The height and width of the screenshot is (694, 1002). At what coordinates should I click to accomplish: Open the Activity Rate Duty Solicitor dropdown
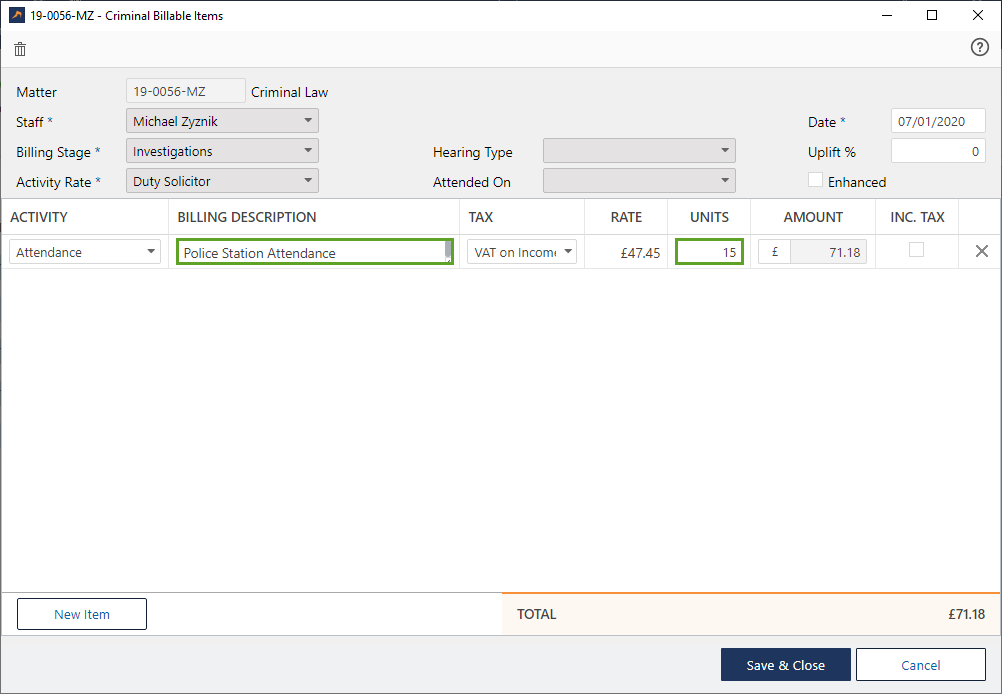(x=223, y=181)
